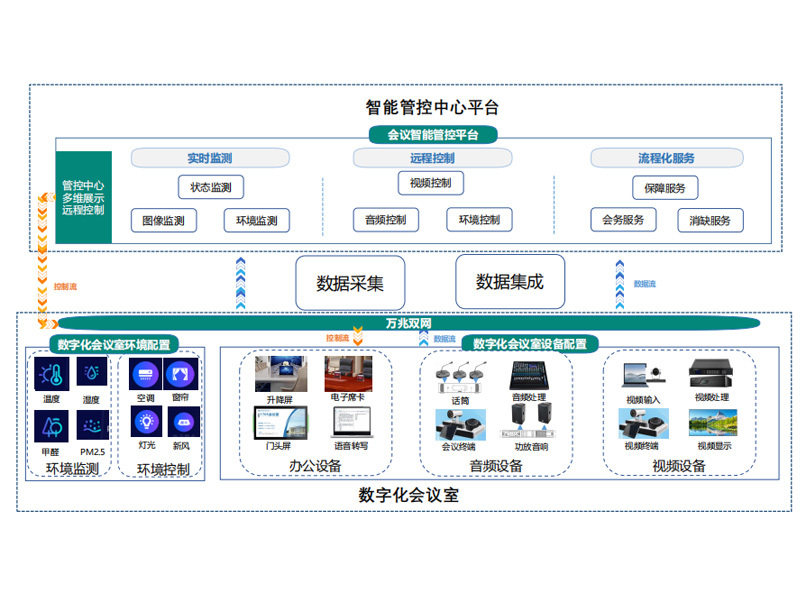
Task: Select the 音频处理 mixer console image
Action: (530, 376)
